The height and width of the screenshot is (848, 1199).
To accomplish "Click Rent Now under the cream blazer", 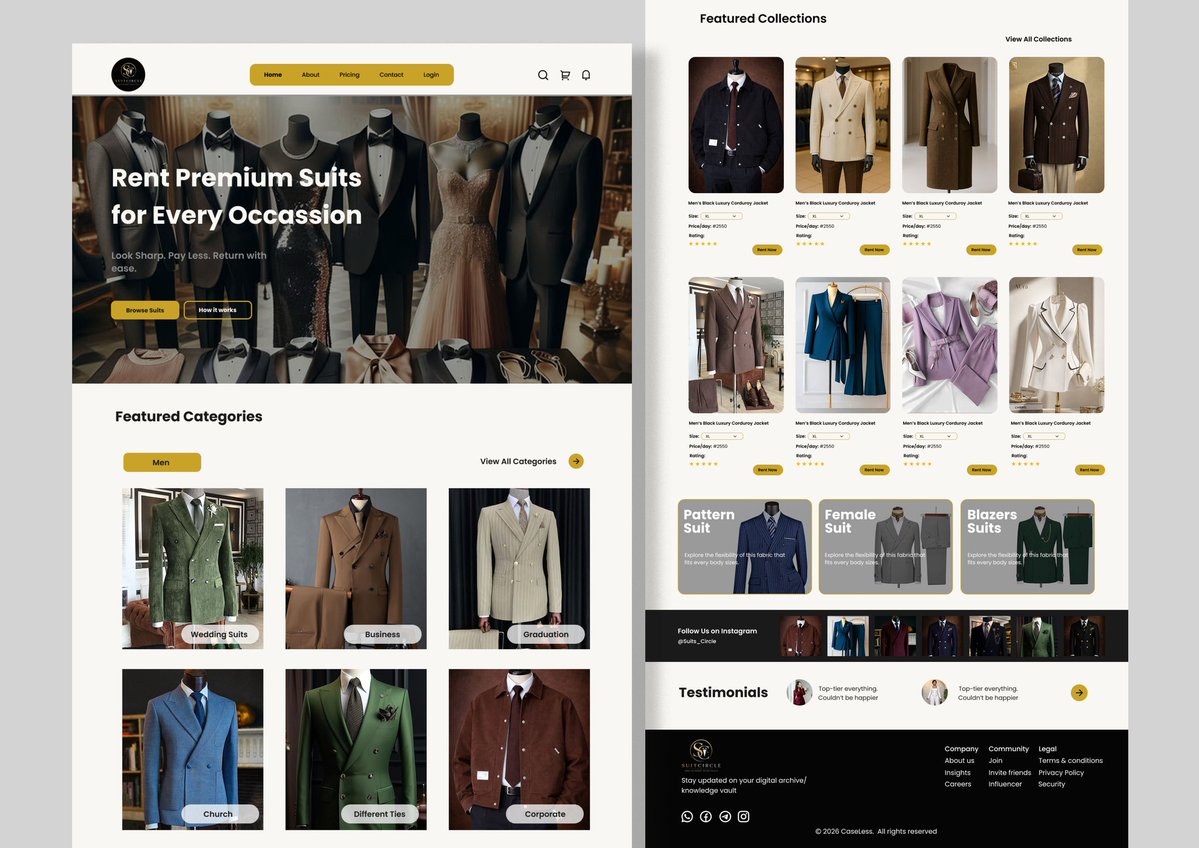I will (x=874, y=249).
